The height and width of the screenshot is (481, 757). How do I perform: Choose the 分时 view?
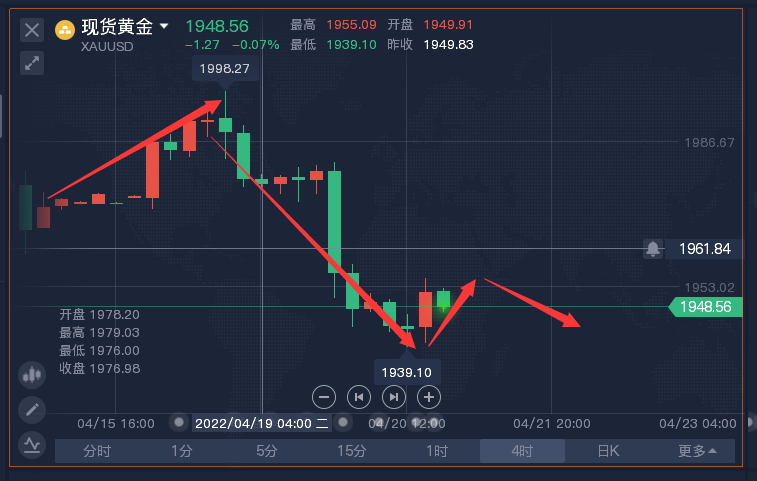pos(97,451)
